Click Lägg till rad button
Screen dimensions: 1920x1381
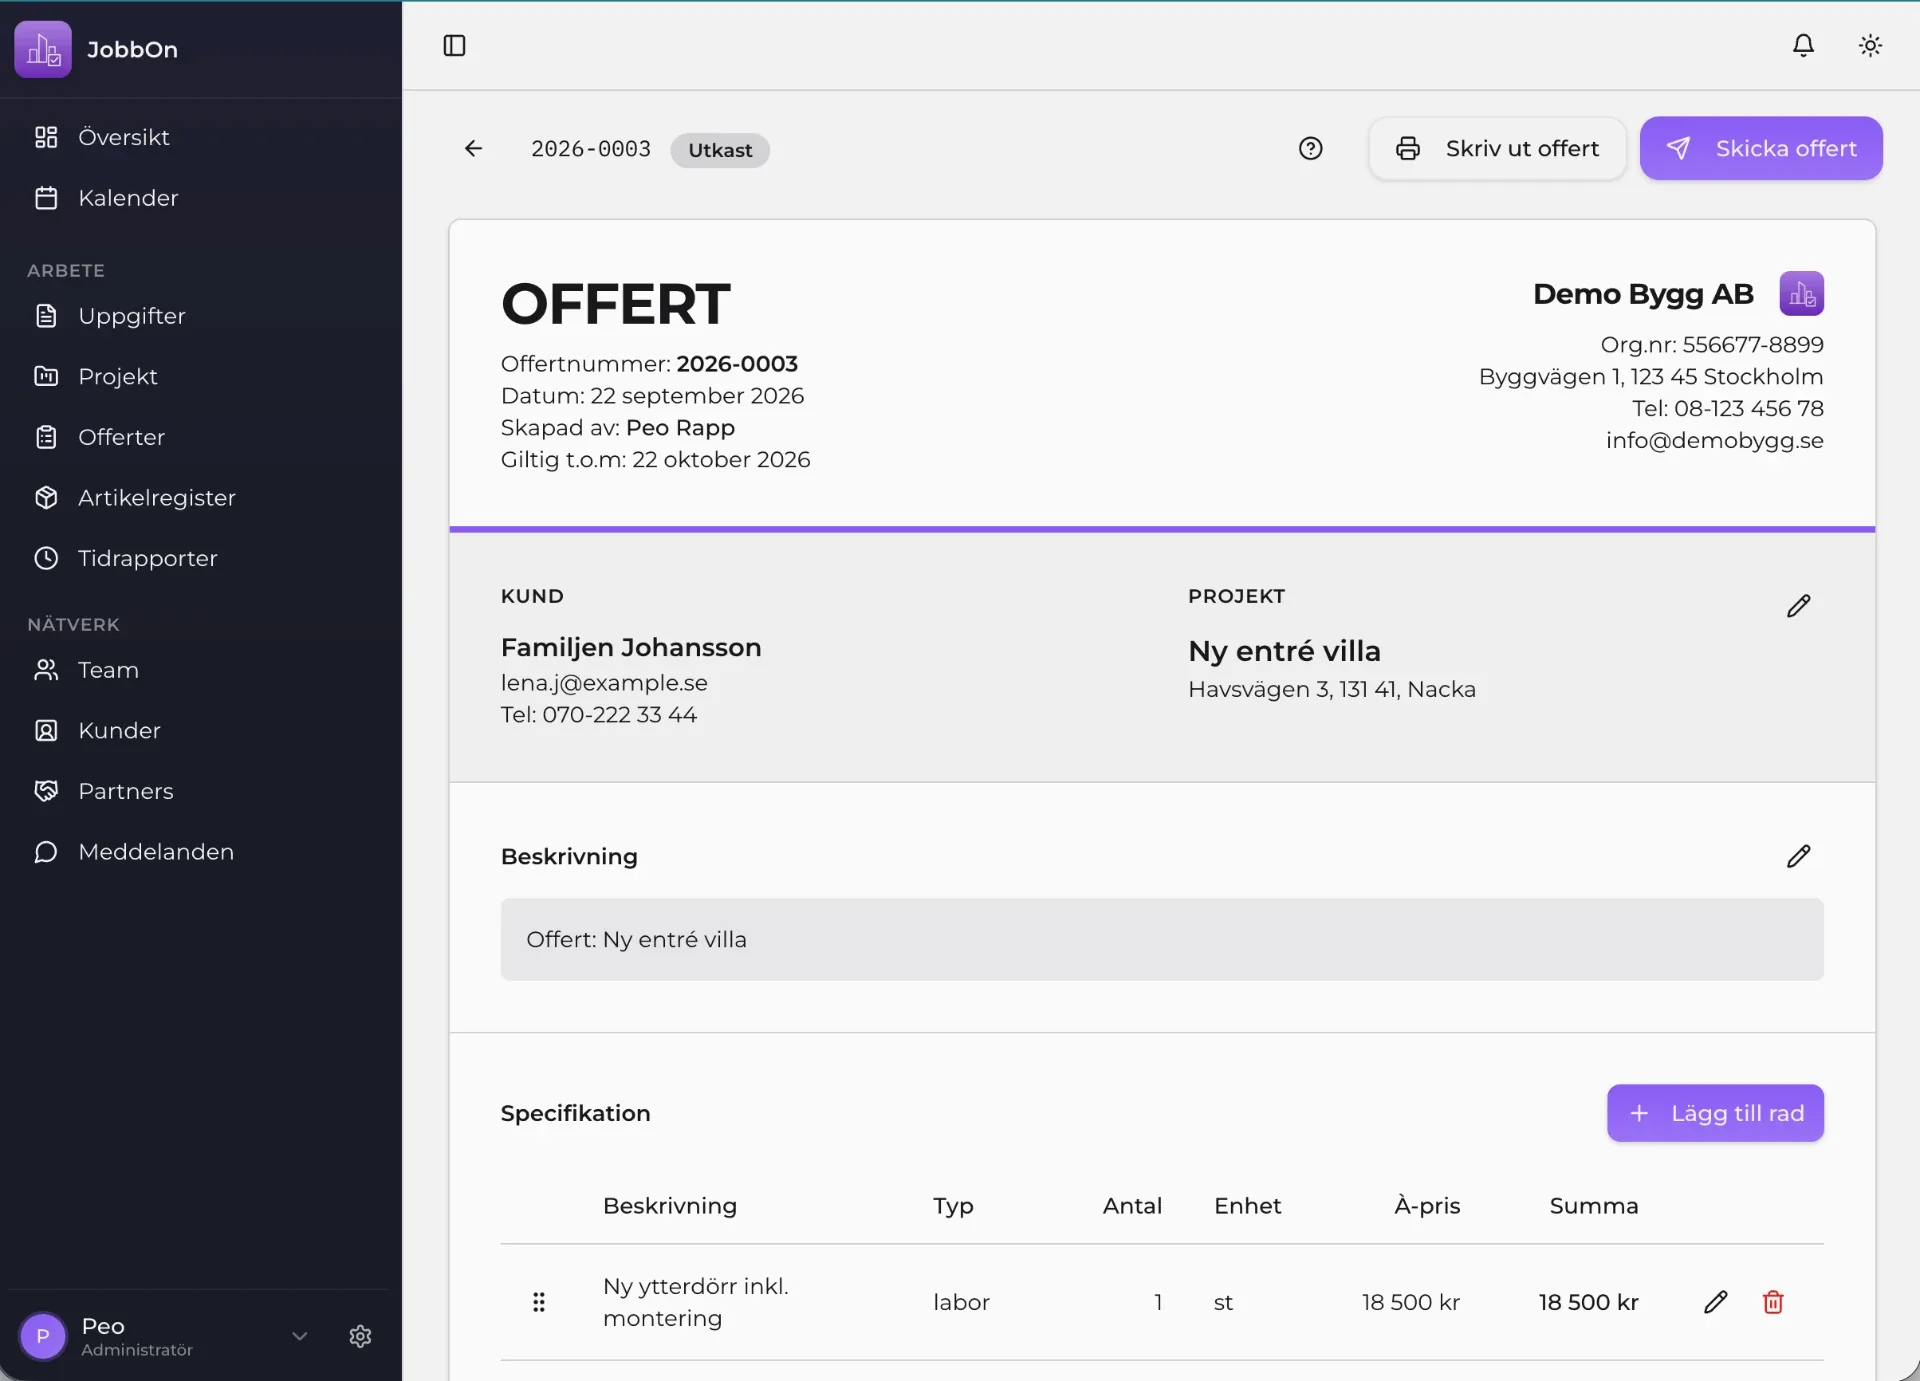[x=1715, y=1113]
